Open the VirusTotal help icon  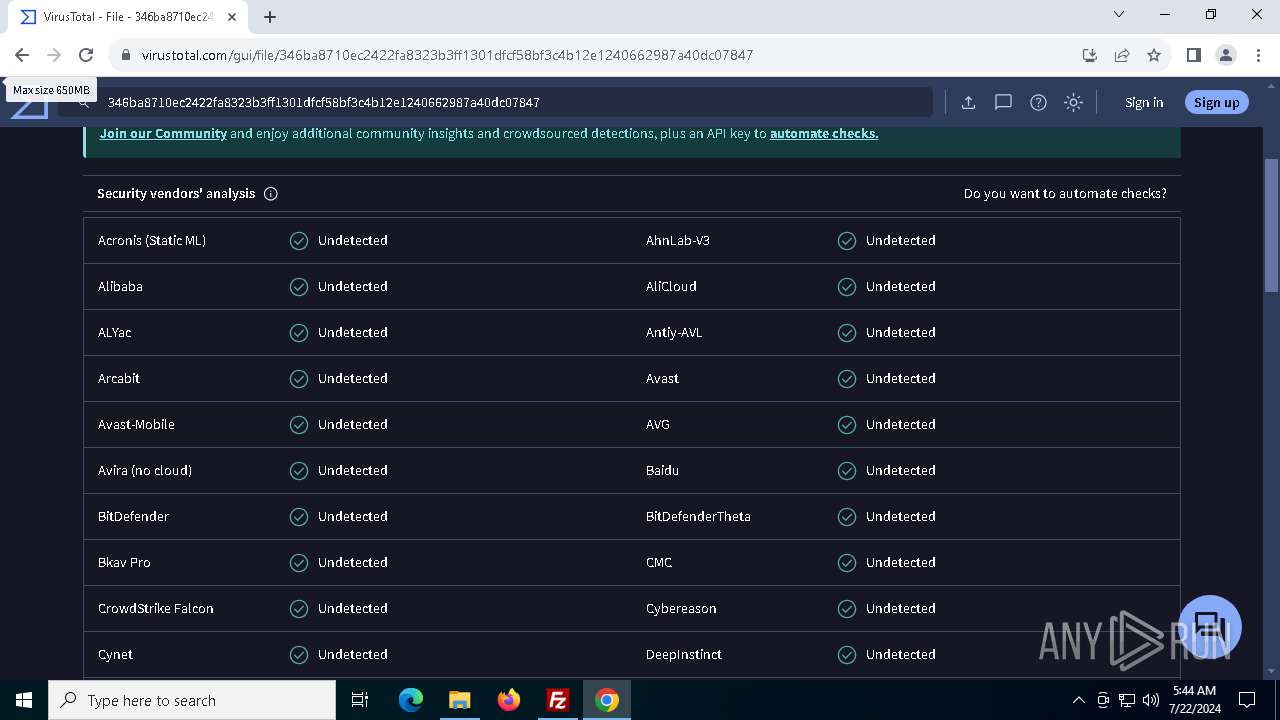pyautogui.click(x=1038, y=102)
